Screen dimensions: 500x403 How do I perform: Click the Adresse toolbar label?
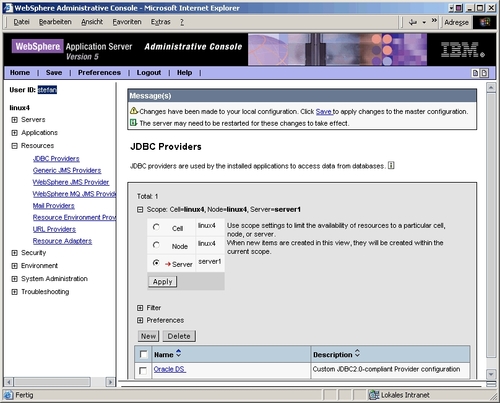(x=456, y=22)
